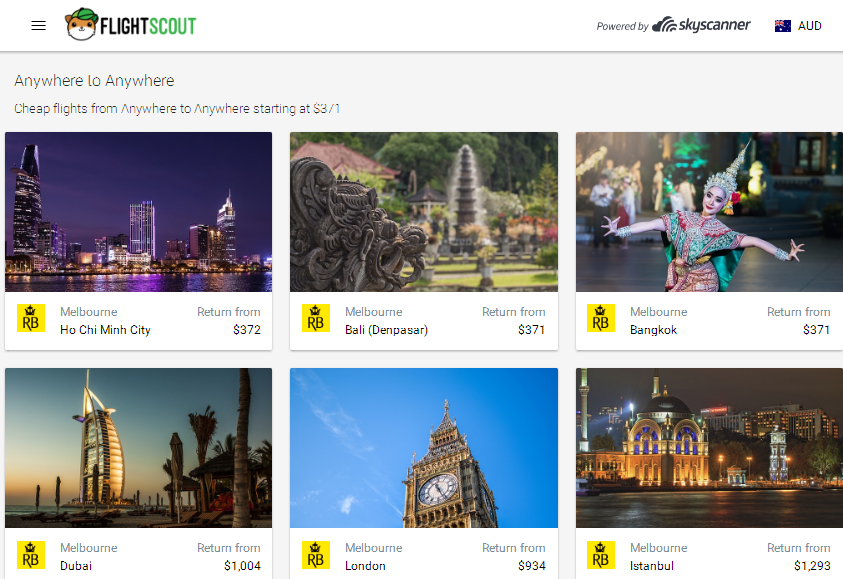Click the $372 return price
The height and width of the screenshot is (579, 843).
pos(247,330)
